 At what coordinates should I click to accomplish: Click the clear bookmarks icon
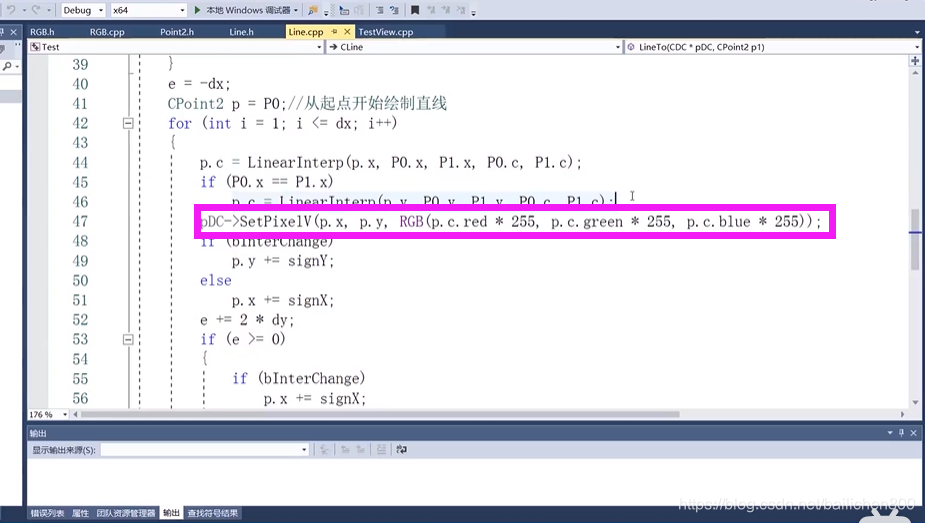pos(461,10)
